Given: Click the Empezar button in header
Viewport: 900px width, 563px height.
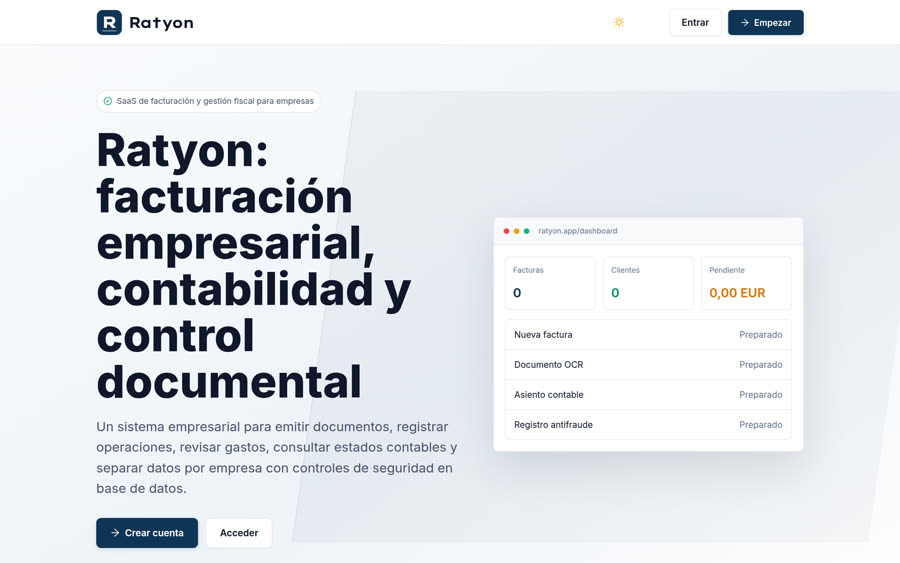Looking at the screenshot, I should [x=766, y=22].
